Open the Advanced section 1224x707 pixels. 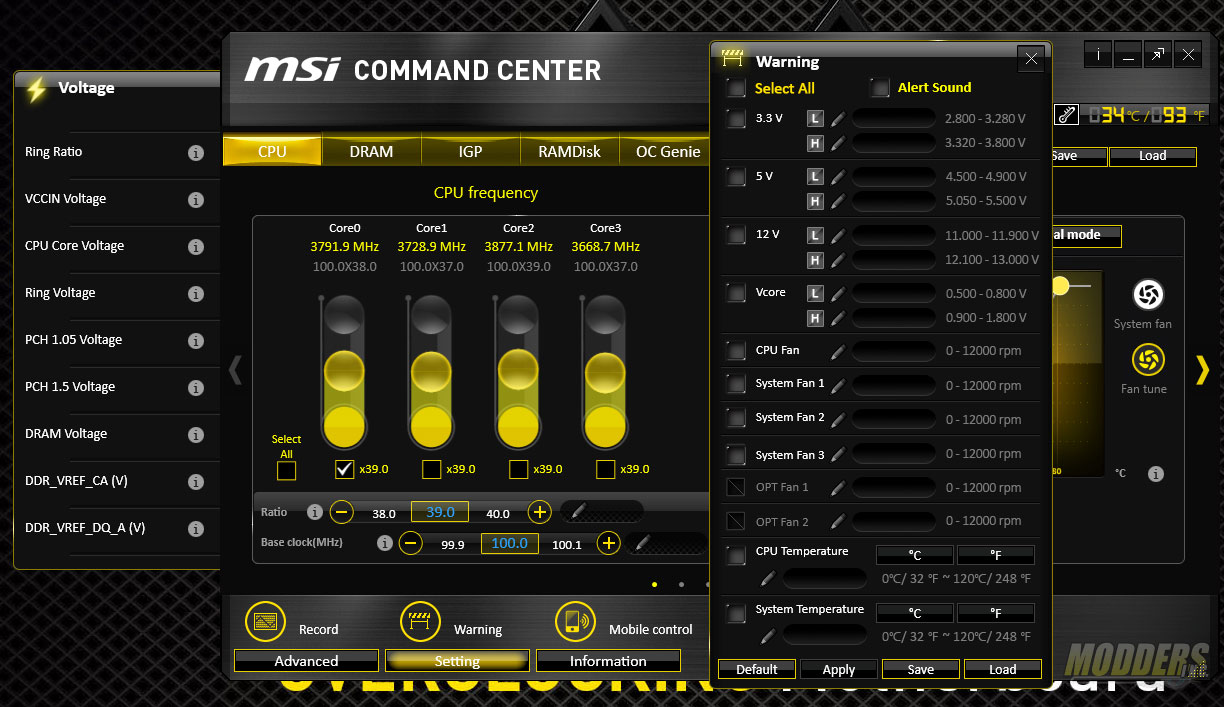coord(306,661)
